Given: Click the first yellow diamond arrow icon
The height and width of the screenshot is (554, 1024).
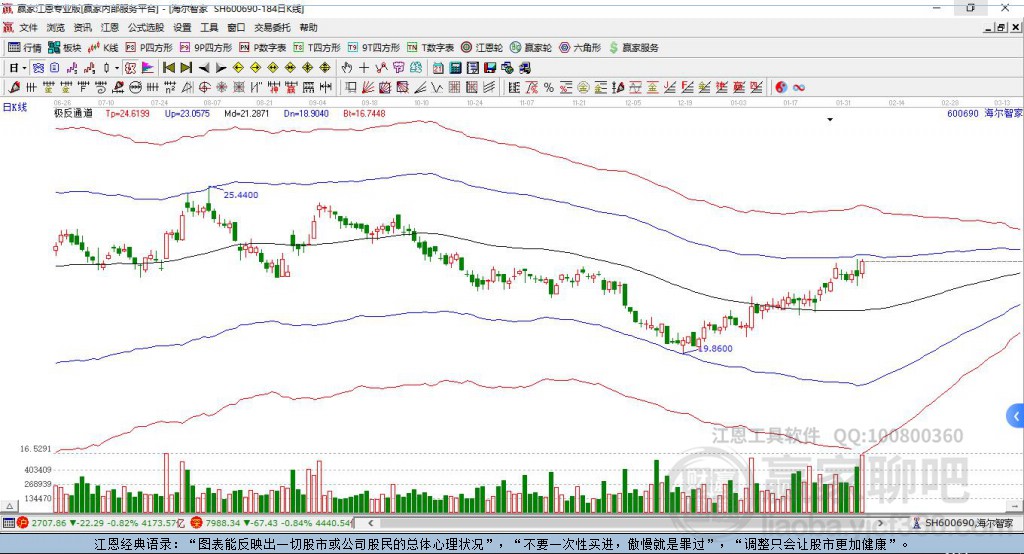Looking at the screenshot, I should tap(238, 68).
